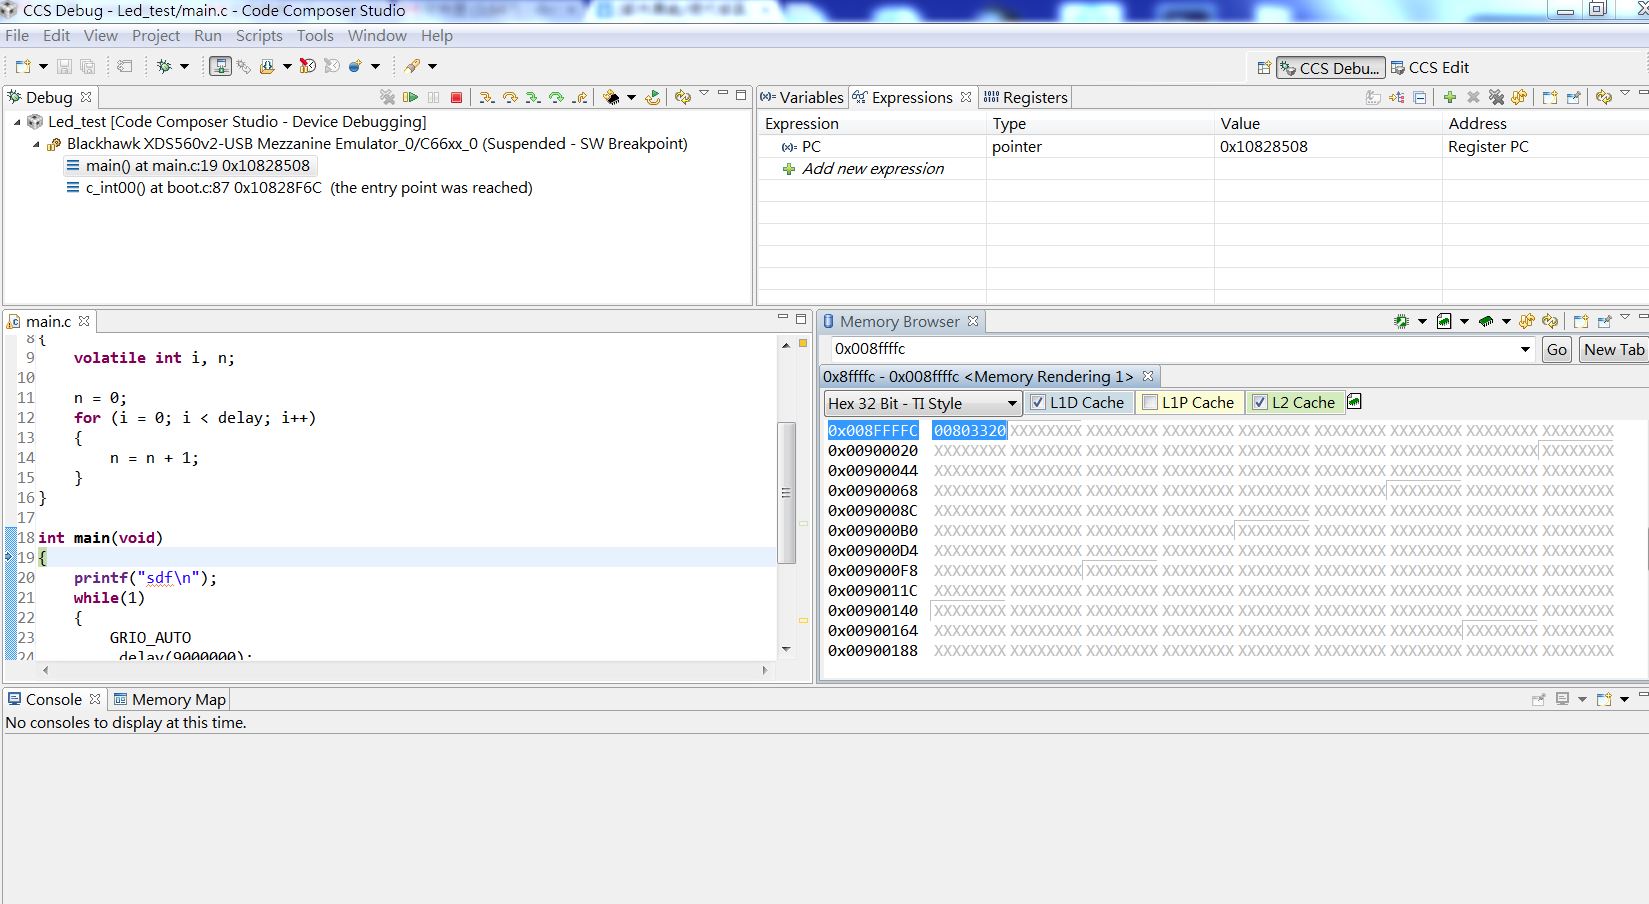
Task: Open the memory address history dropdown arrow
Action: [1525, 349]
